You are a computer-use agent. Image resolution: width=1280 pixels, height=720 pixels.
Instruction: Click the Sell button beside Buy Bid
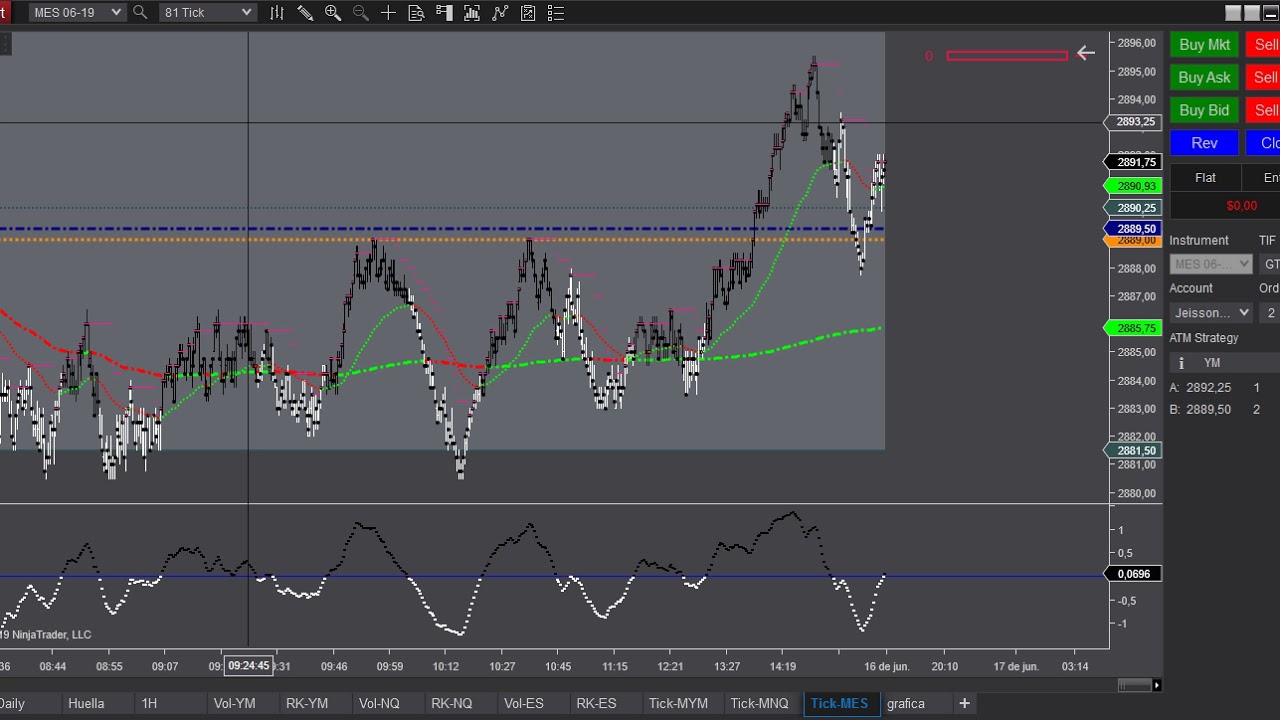(1263, 111)
